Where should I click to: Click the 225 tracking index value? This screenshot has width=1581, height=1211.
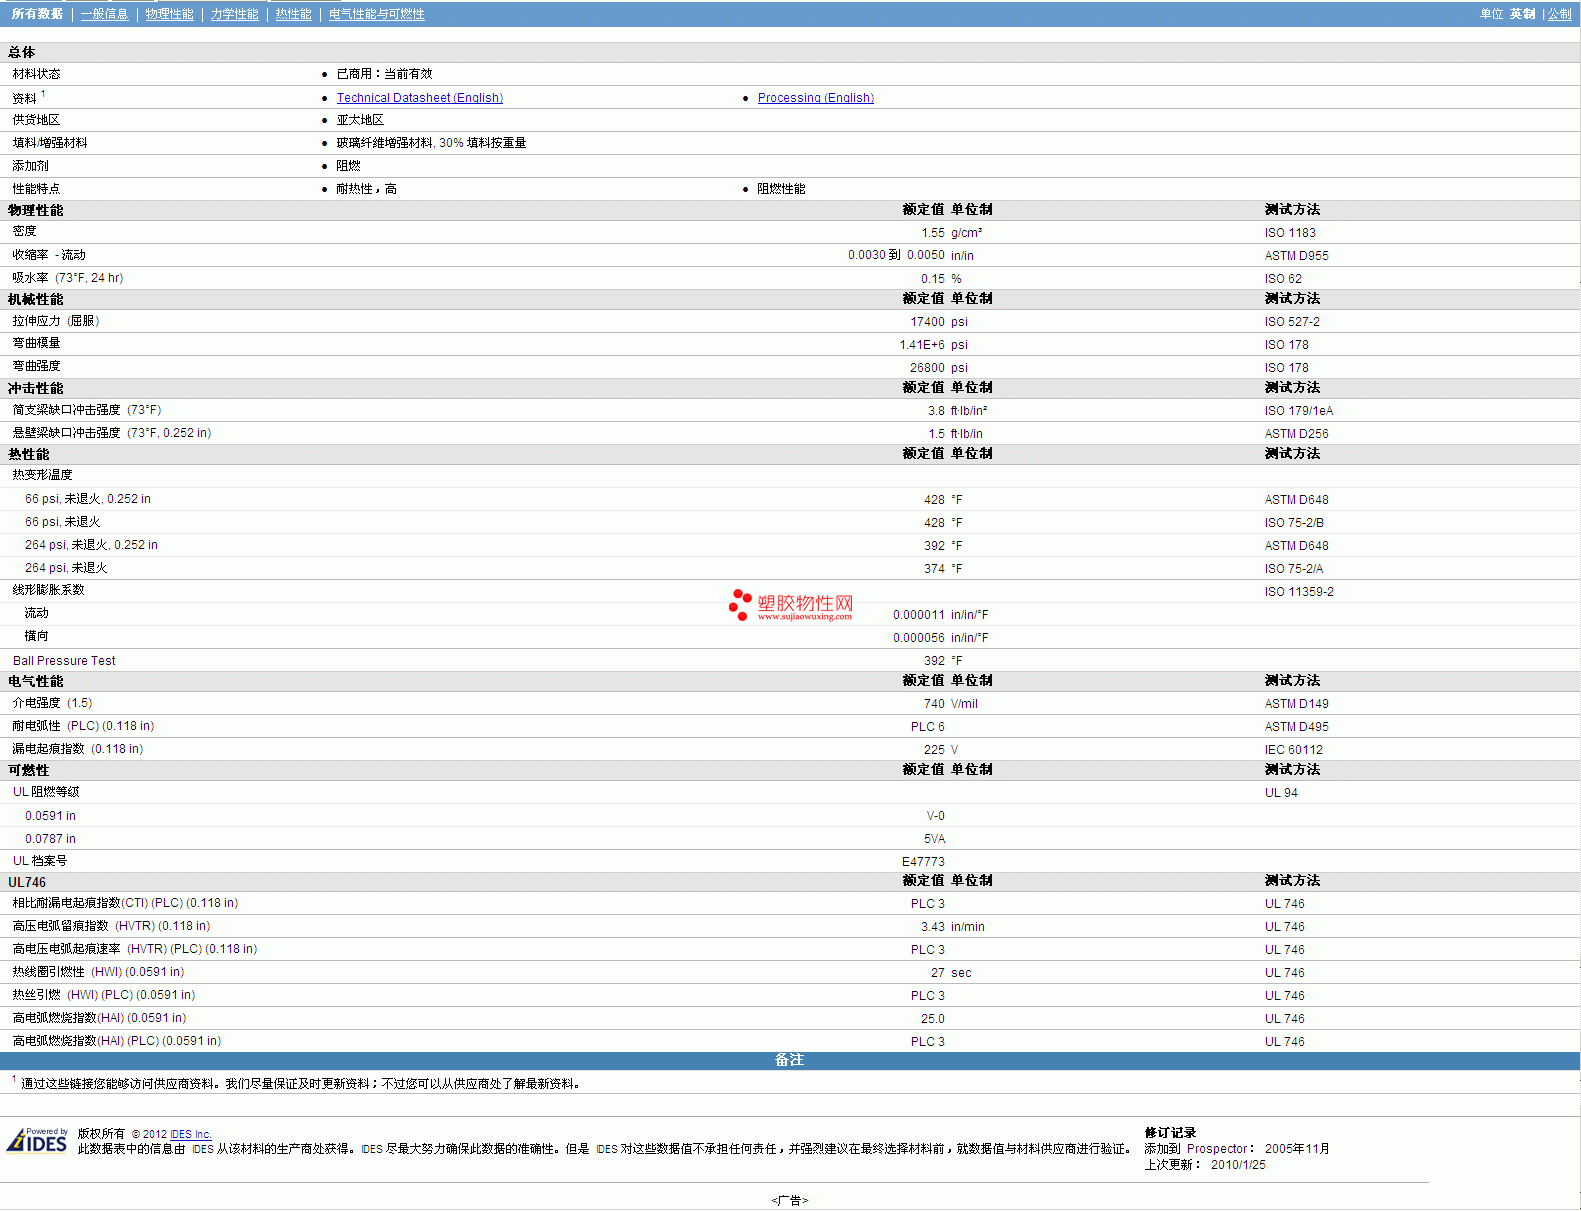coord(934,750)
